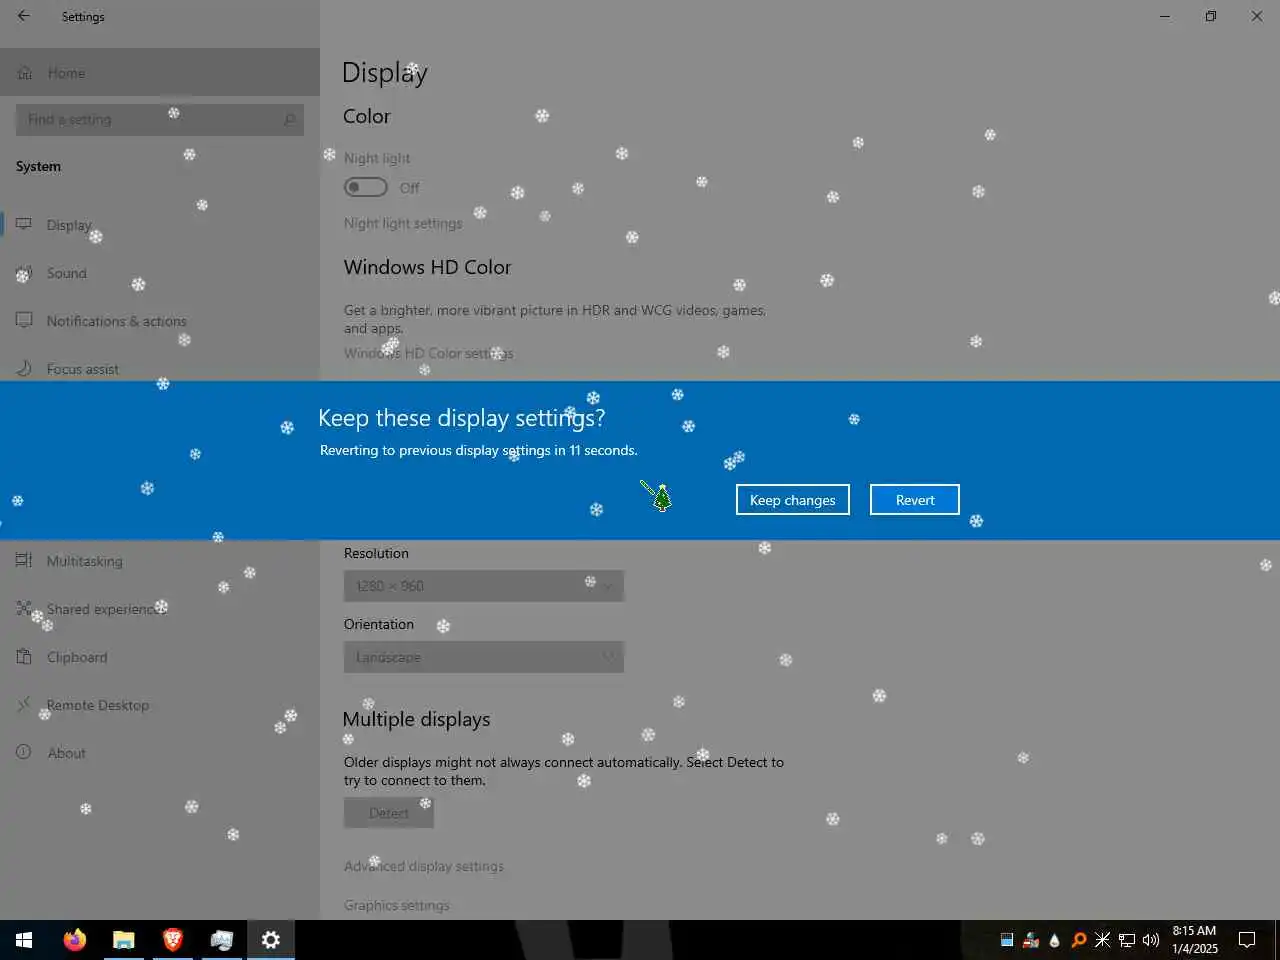Click the Keep changes button

(792, 500)
